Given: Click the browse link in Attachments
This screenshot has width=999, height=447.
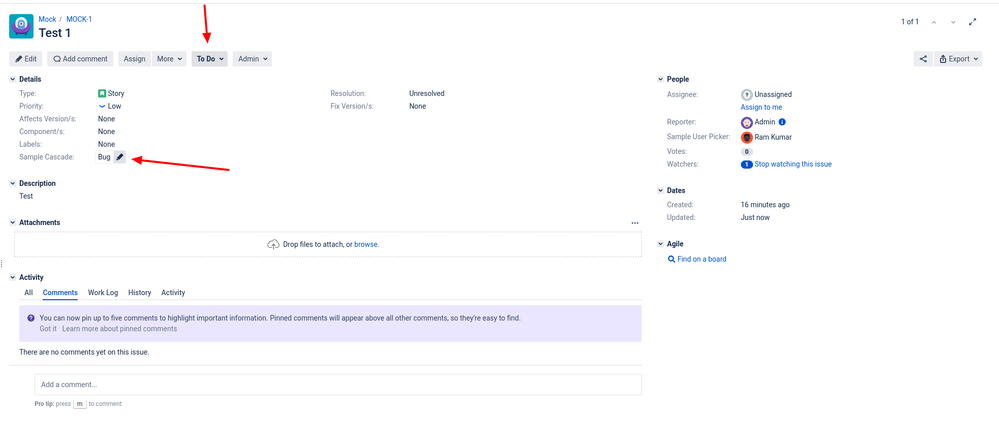Looking at the screenshot, I should (366, 245).
